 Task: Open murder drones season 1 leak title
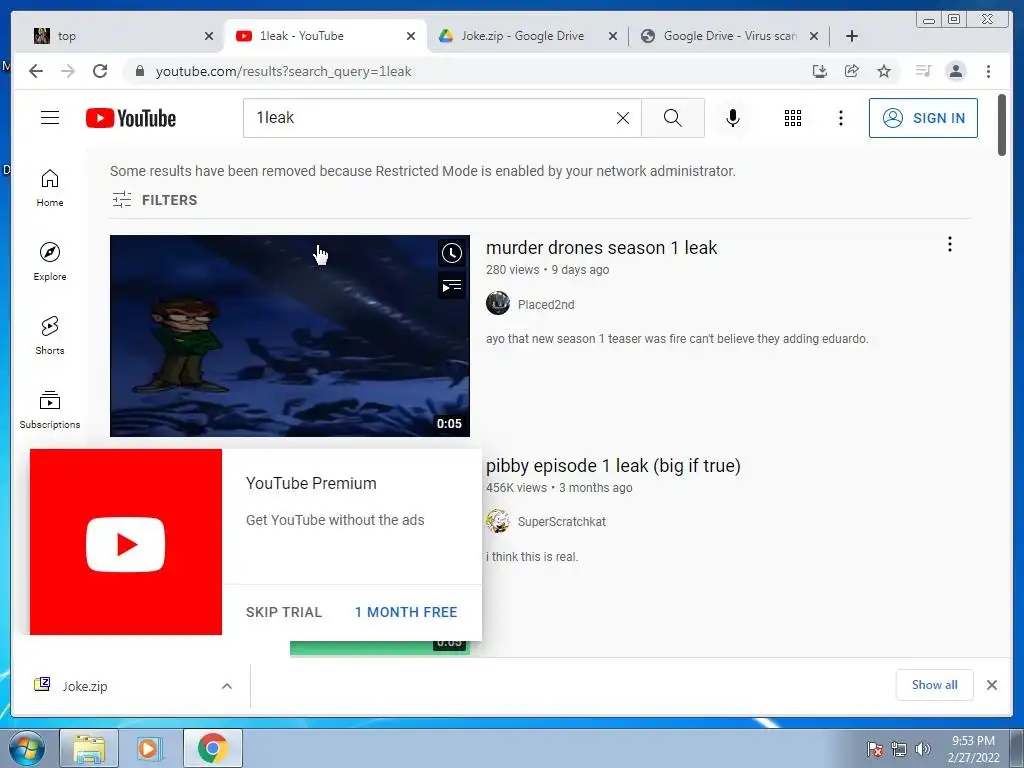click(x=601, y=248)
